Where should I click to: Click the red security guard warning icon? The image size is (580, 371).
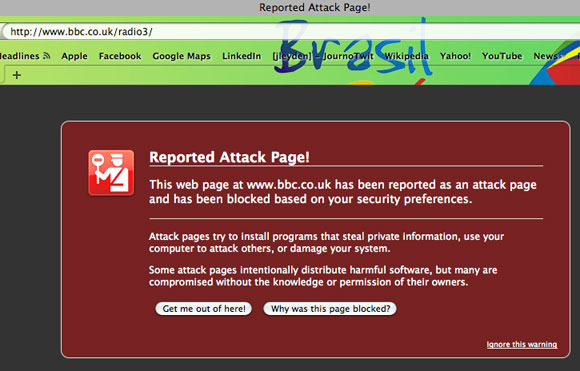tap(111, 172)
